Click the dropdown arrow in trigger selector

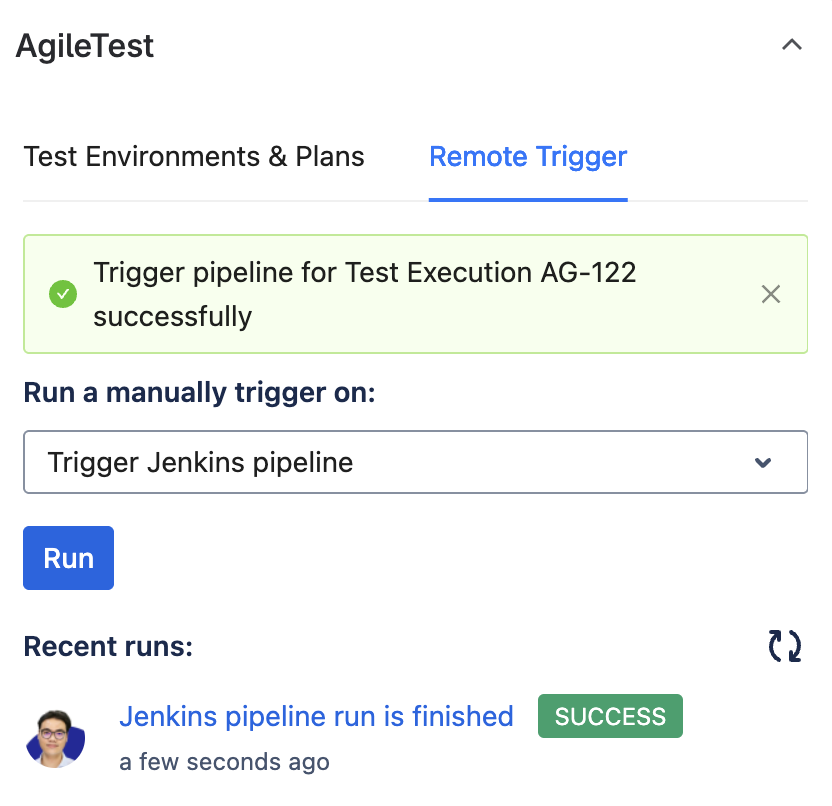763,463
